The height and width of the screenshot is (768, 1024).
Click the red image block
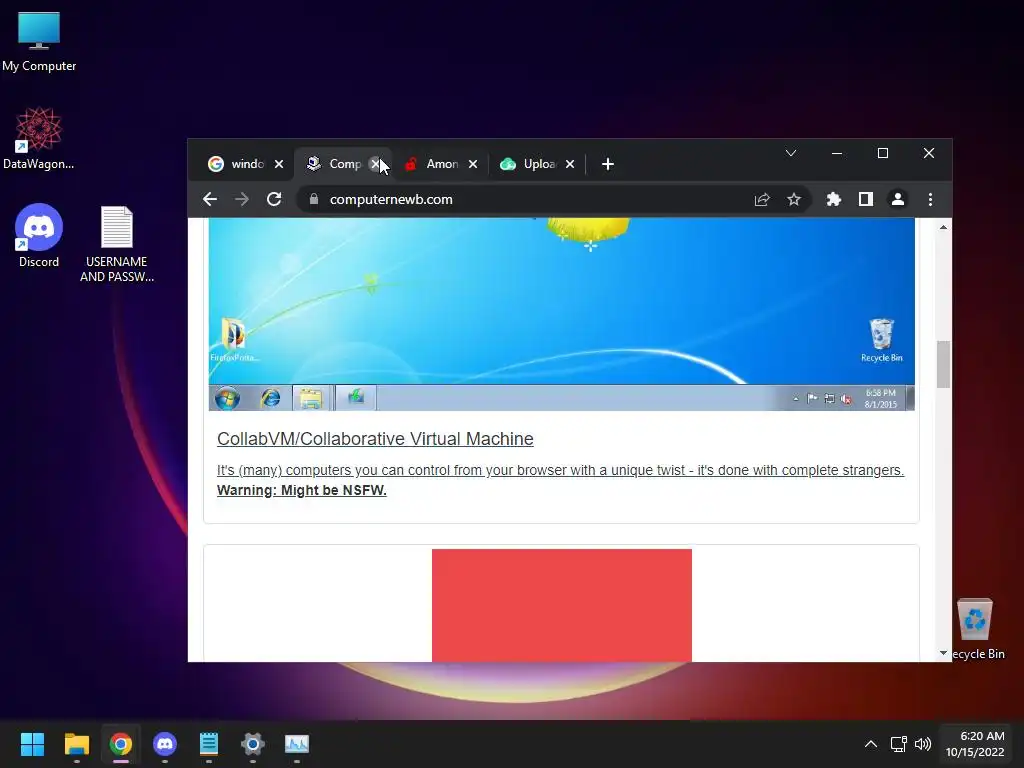[562, 605]
